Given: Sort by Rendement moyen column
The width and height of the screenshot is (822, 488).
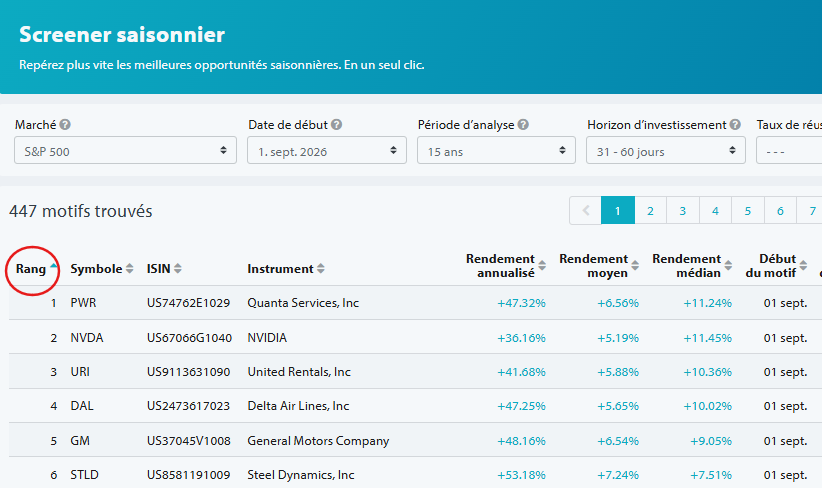Looking at the screenshot, I should pyautogui.click(x=635, y=266).
